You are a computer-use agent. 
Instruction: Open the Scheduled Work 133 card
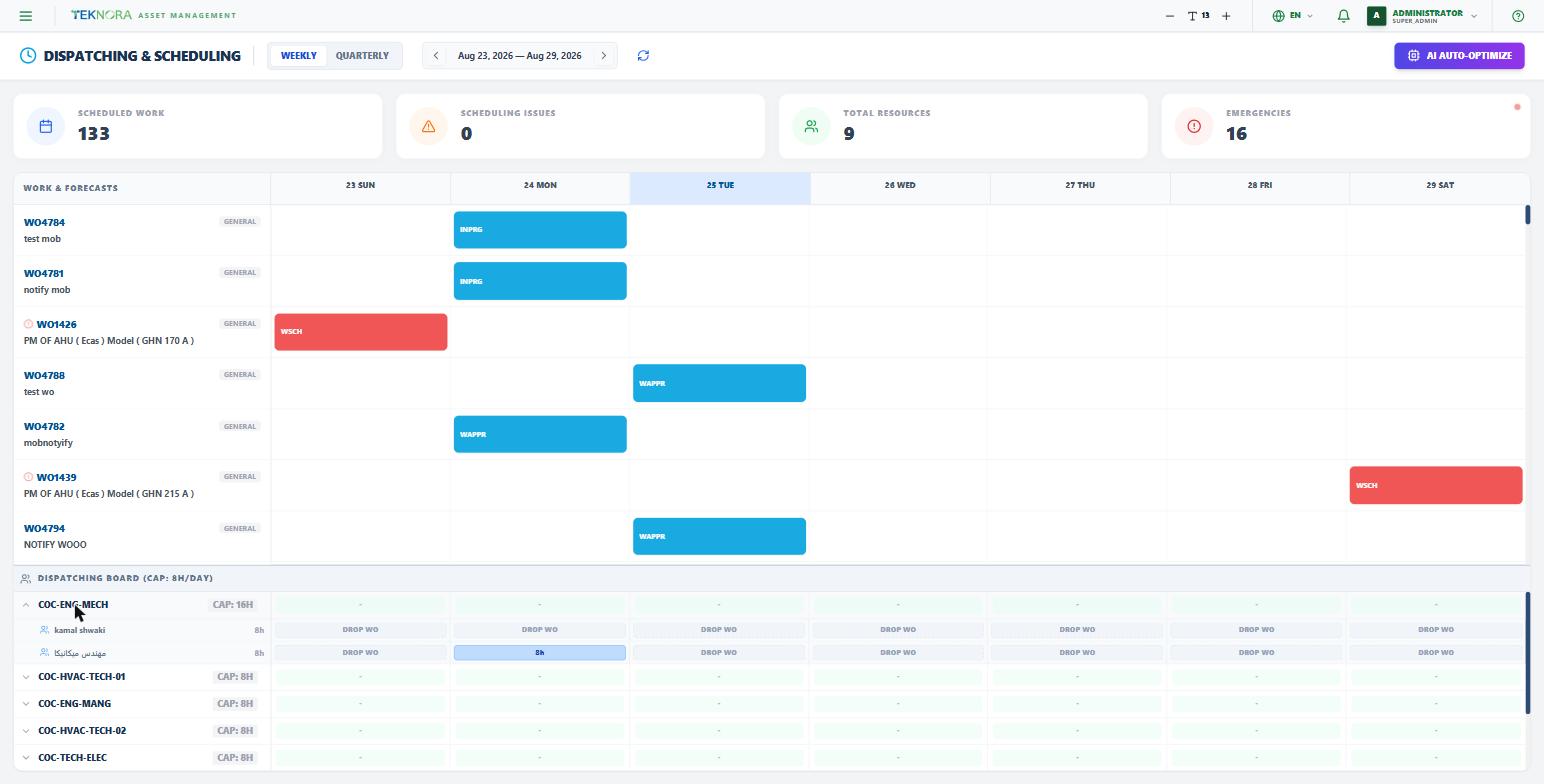pos(198,126)
